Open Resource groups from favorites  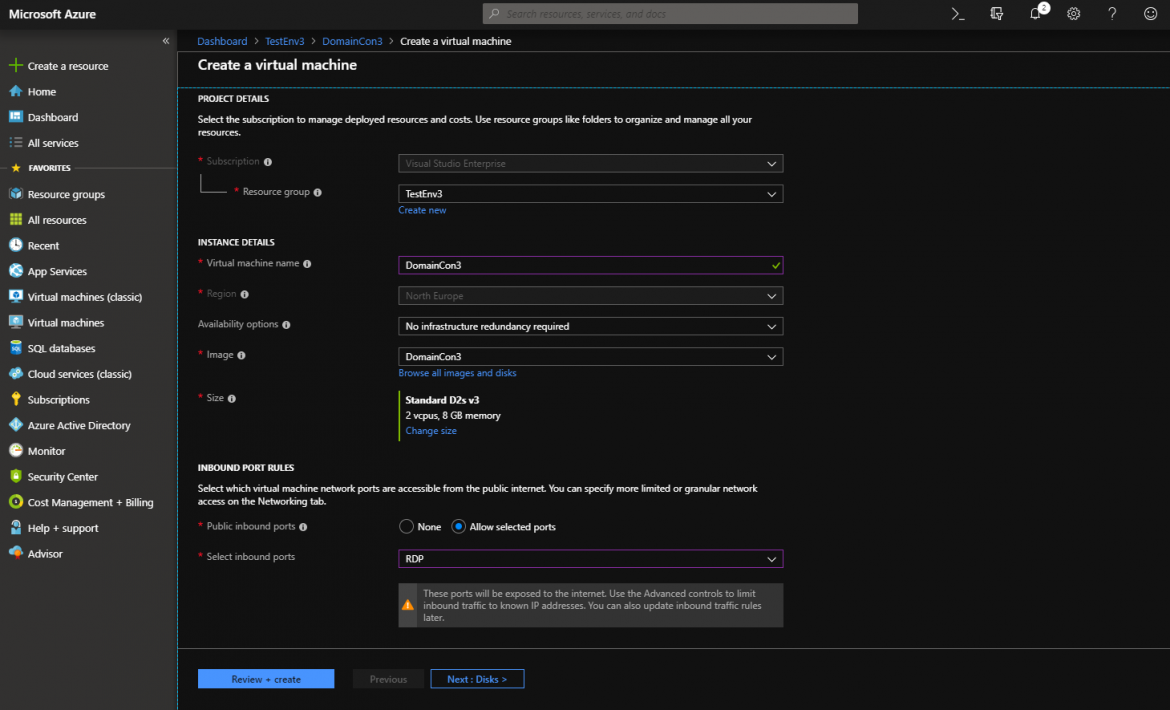pos(66,194)
